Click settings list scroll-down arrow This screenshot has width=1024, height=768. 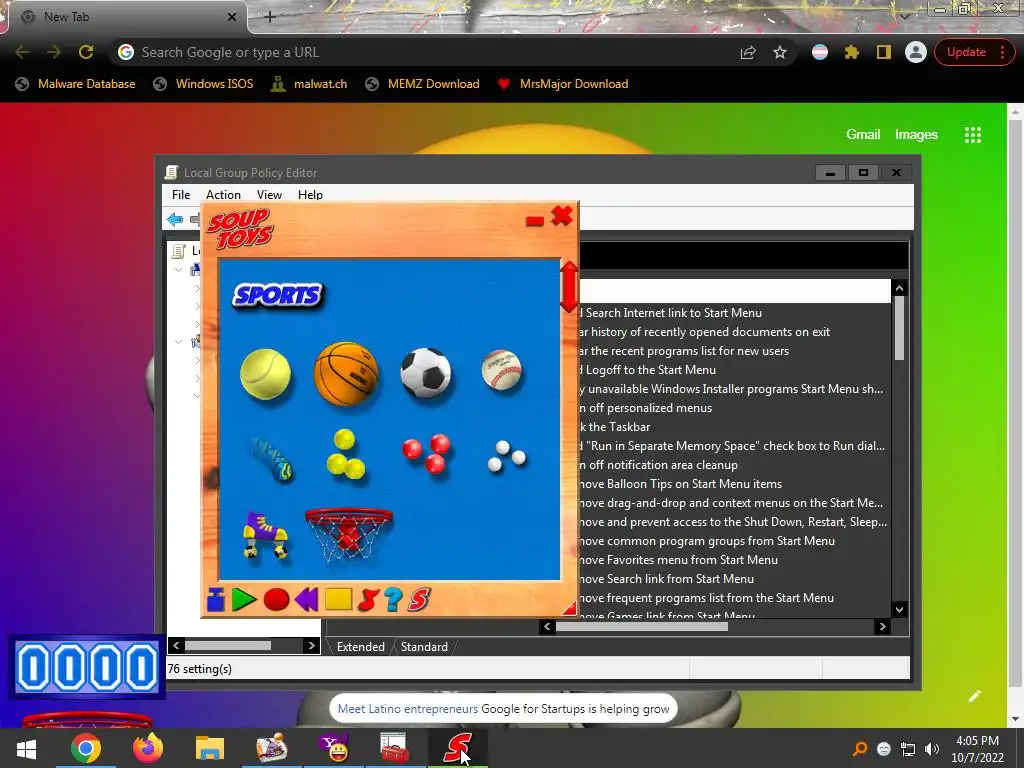point(899,609)
